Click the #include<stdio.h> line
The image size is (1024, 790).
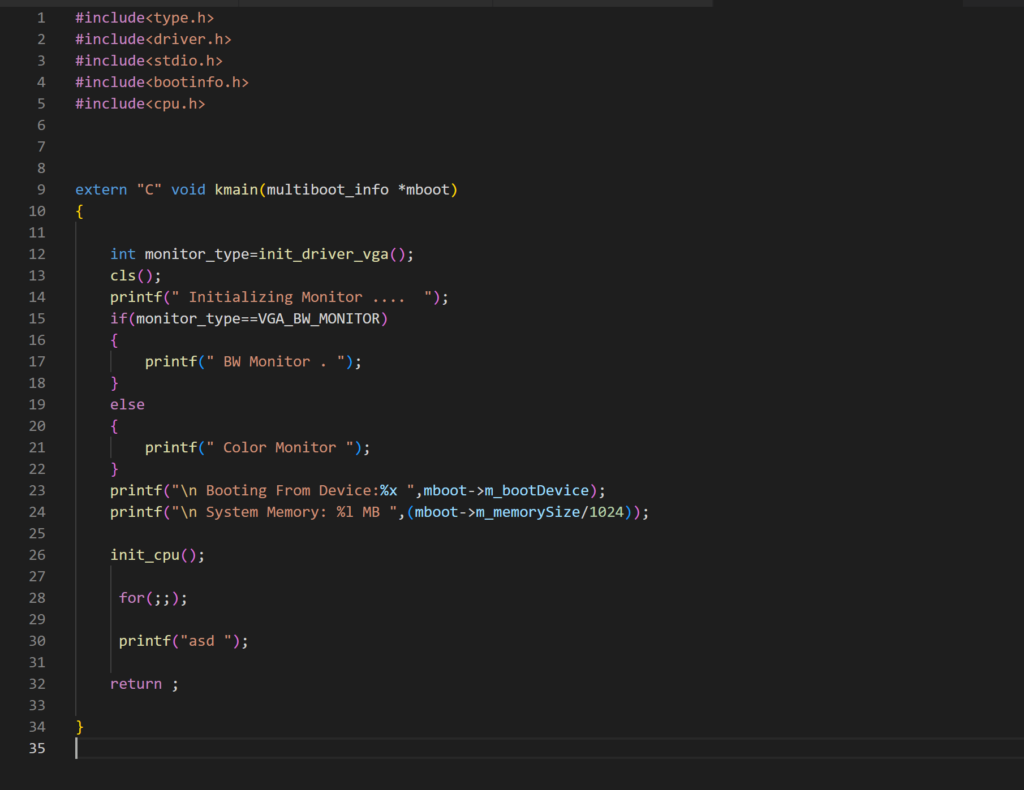149,61
